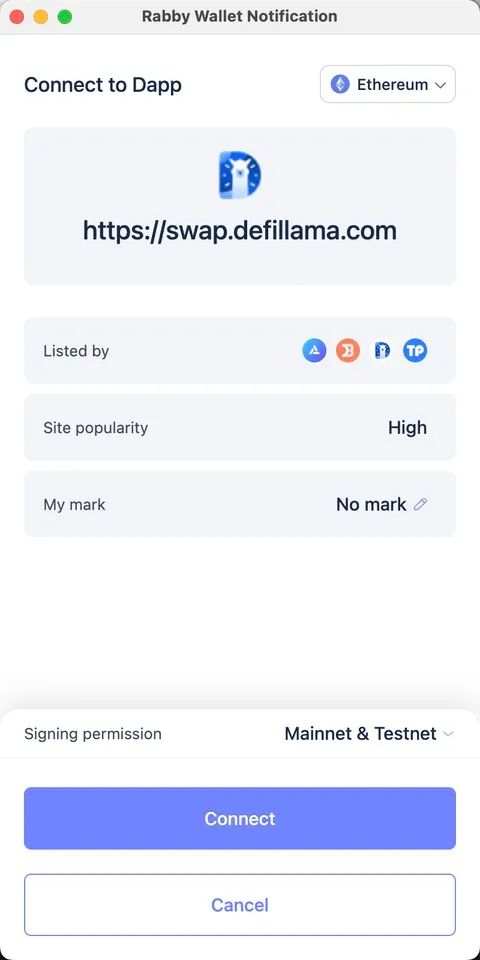Edit my mark with the pencil icon
The image size is (480, 960).
420,504
